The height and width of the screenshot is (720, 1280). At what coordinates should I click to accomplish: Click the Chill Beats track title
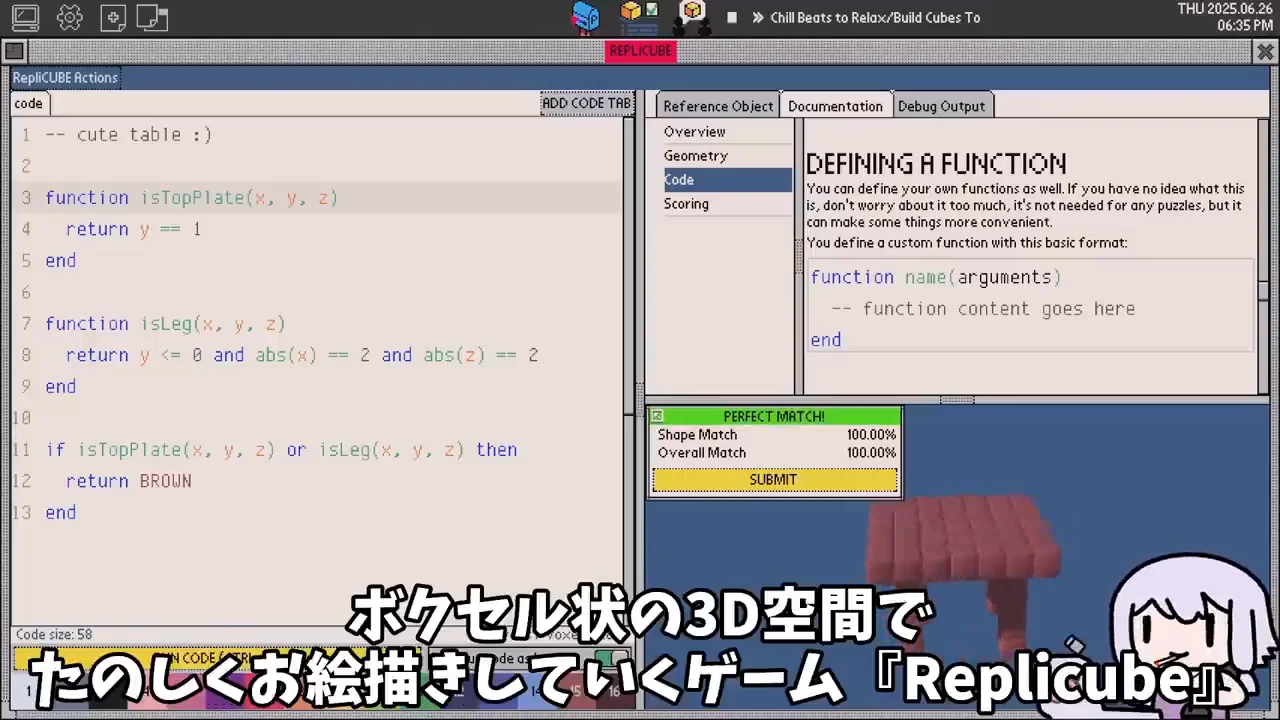pos(875,18)
